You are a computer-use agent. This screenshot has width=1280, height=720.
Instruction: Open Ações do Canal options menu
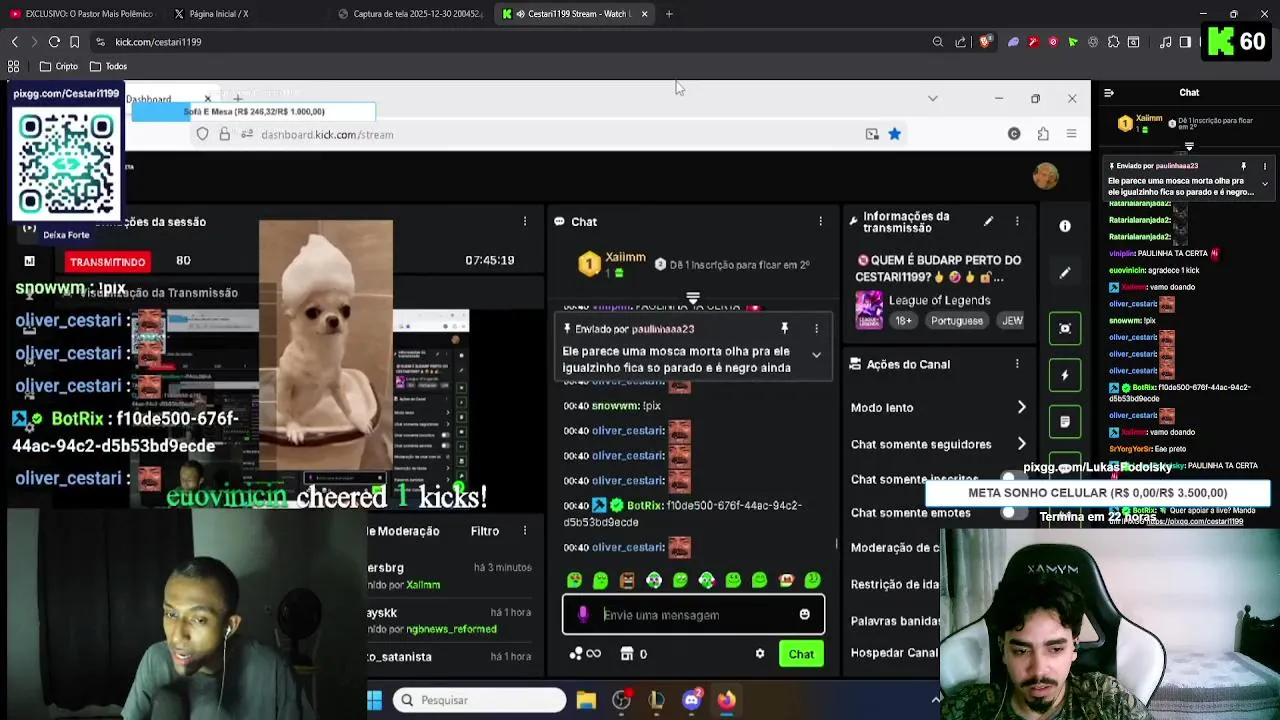tap(1017, 364)
